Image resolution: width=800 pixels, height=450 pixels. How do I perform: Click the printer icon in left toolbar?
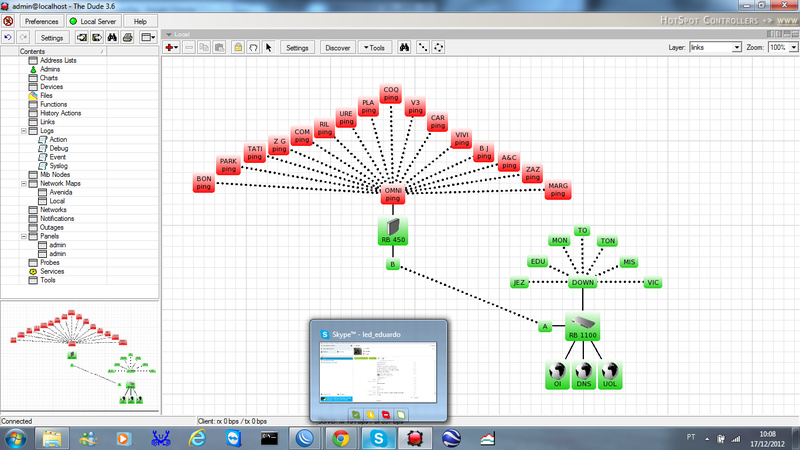tap(128, 37)
